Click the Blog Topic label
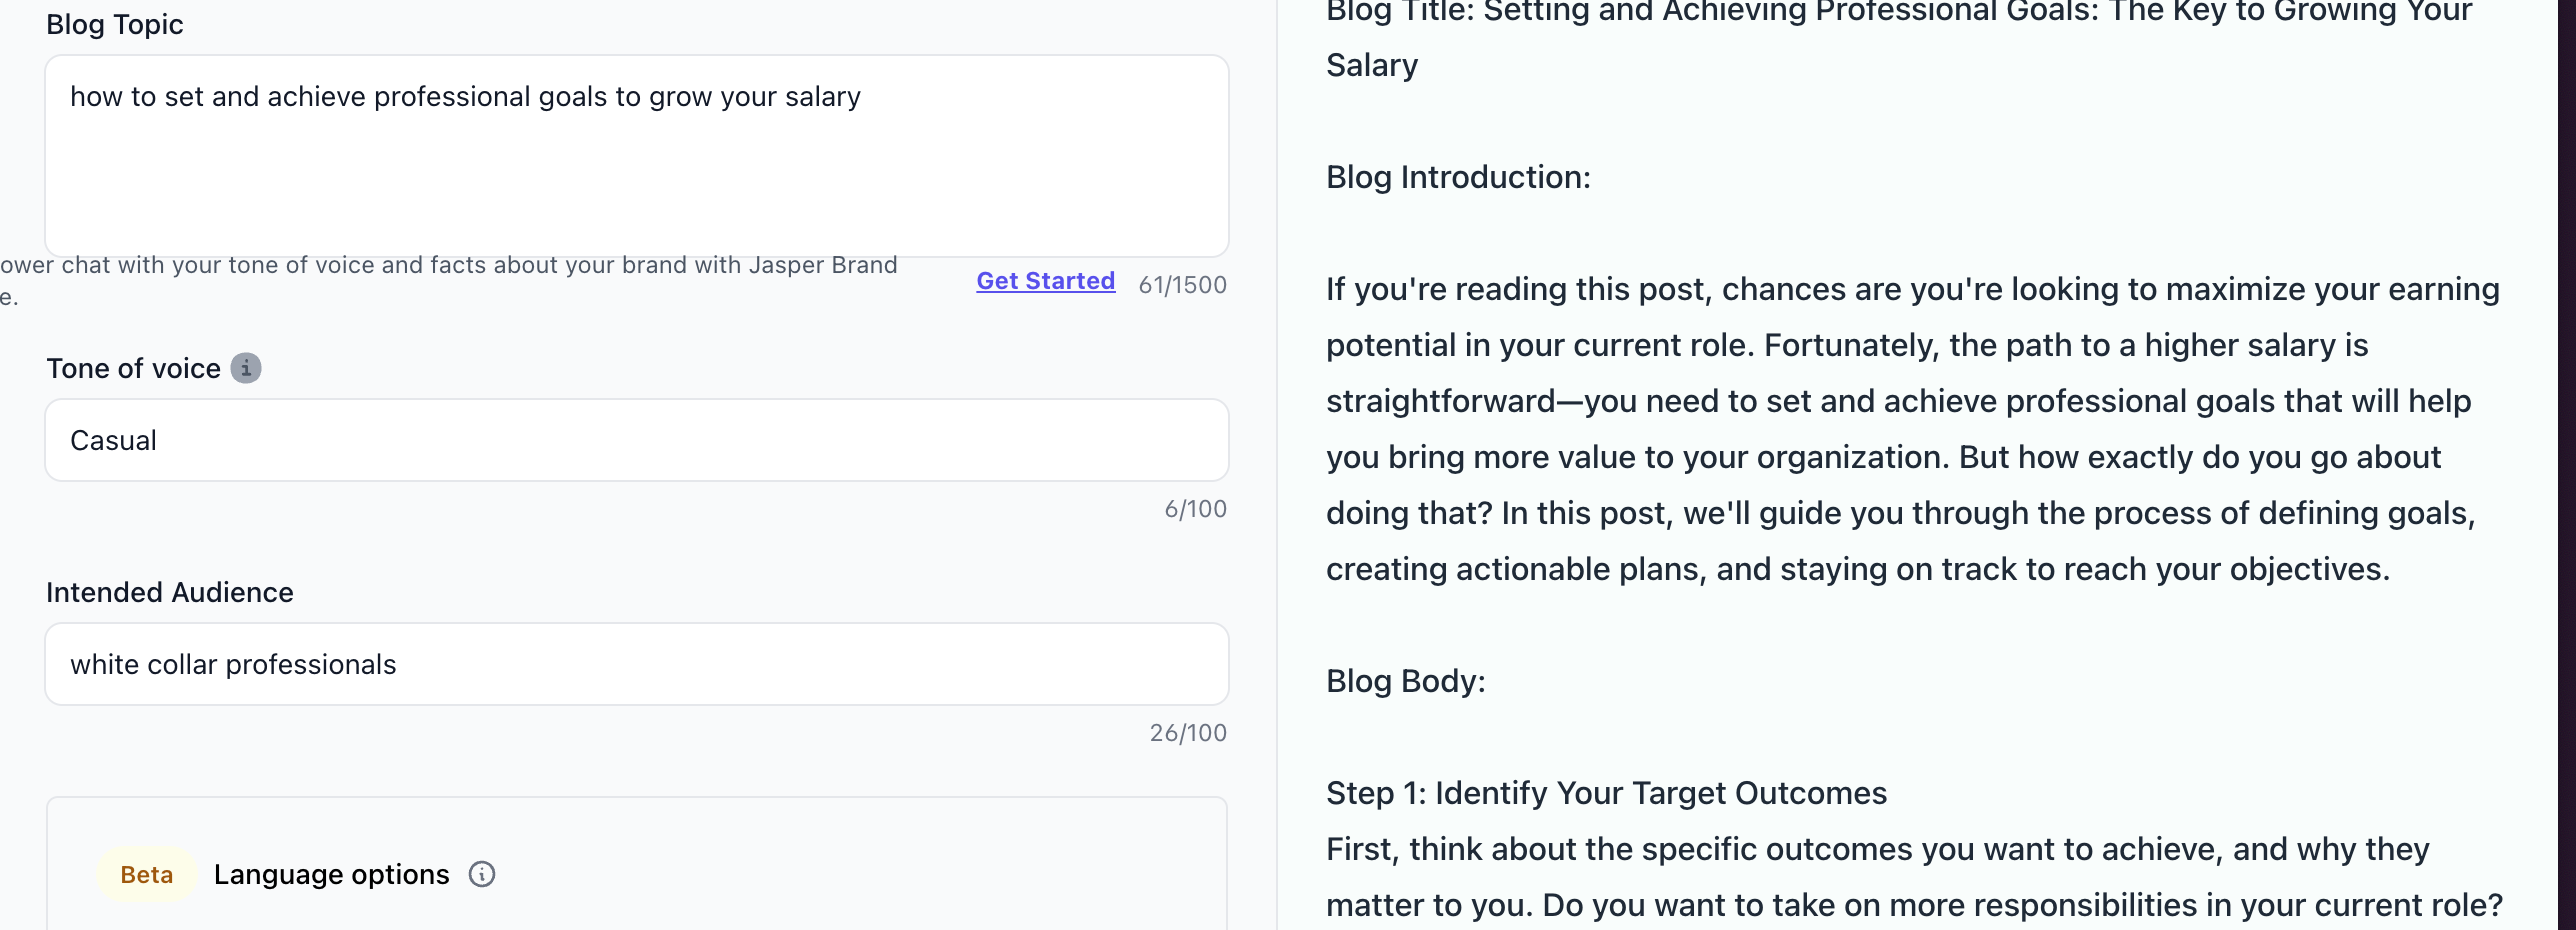Viewport: 2576px width, 930px height. point(114,24)
